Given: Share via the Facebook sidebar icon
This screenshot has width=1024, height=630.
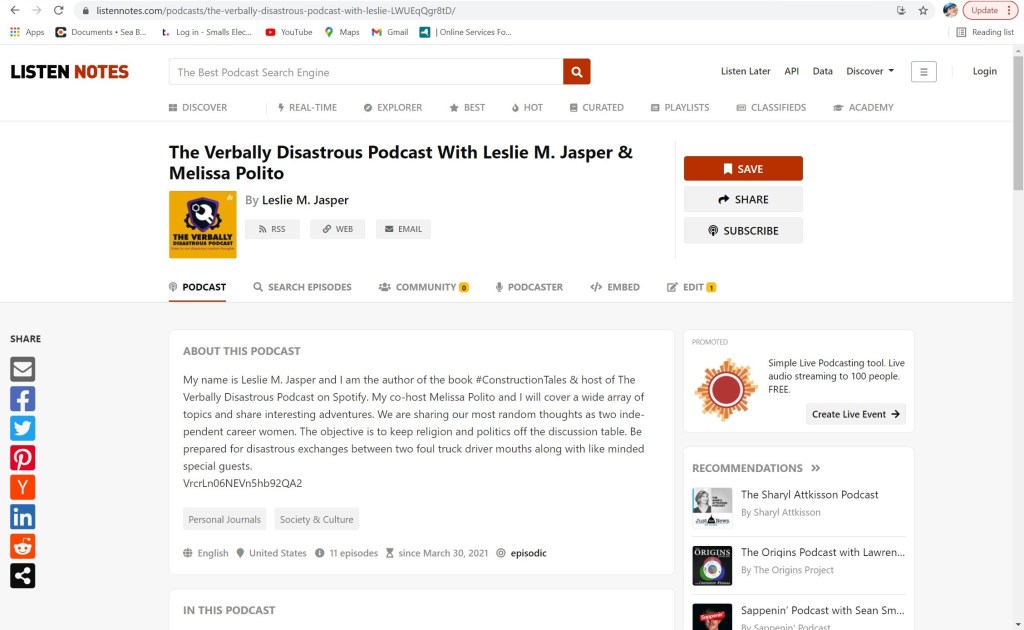Looking at the screenshot, I should [22, 399].
